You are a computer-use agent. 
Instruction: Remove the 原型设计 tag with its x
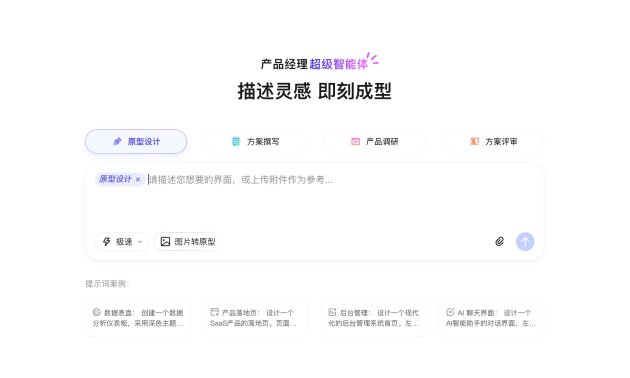tap(138, 179)
